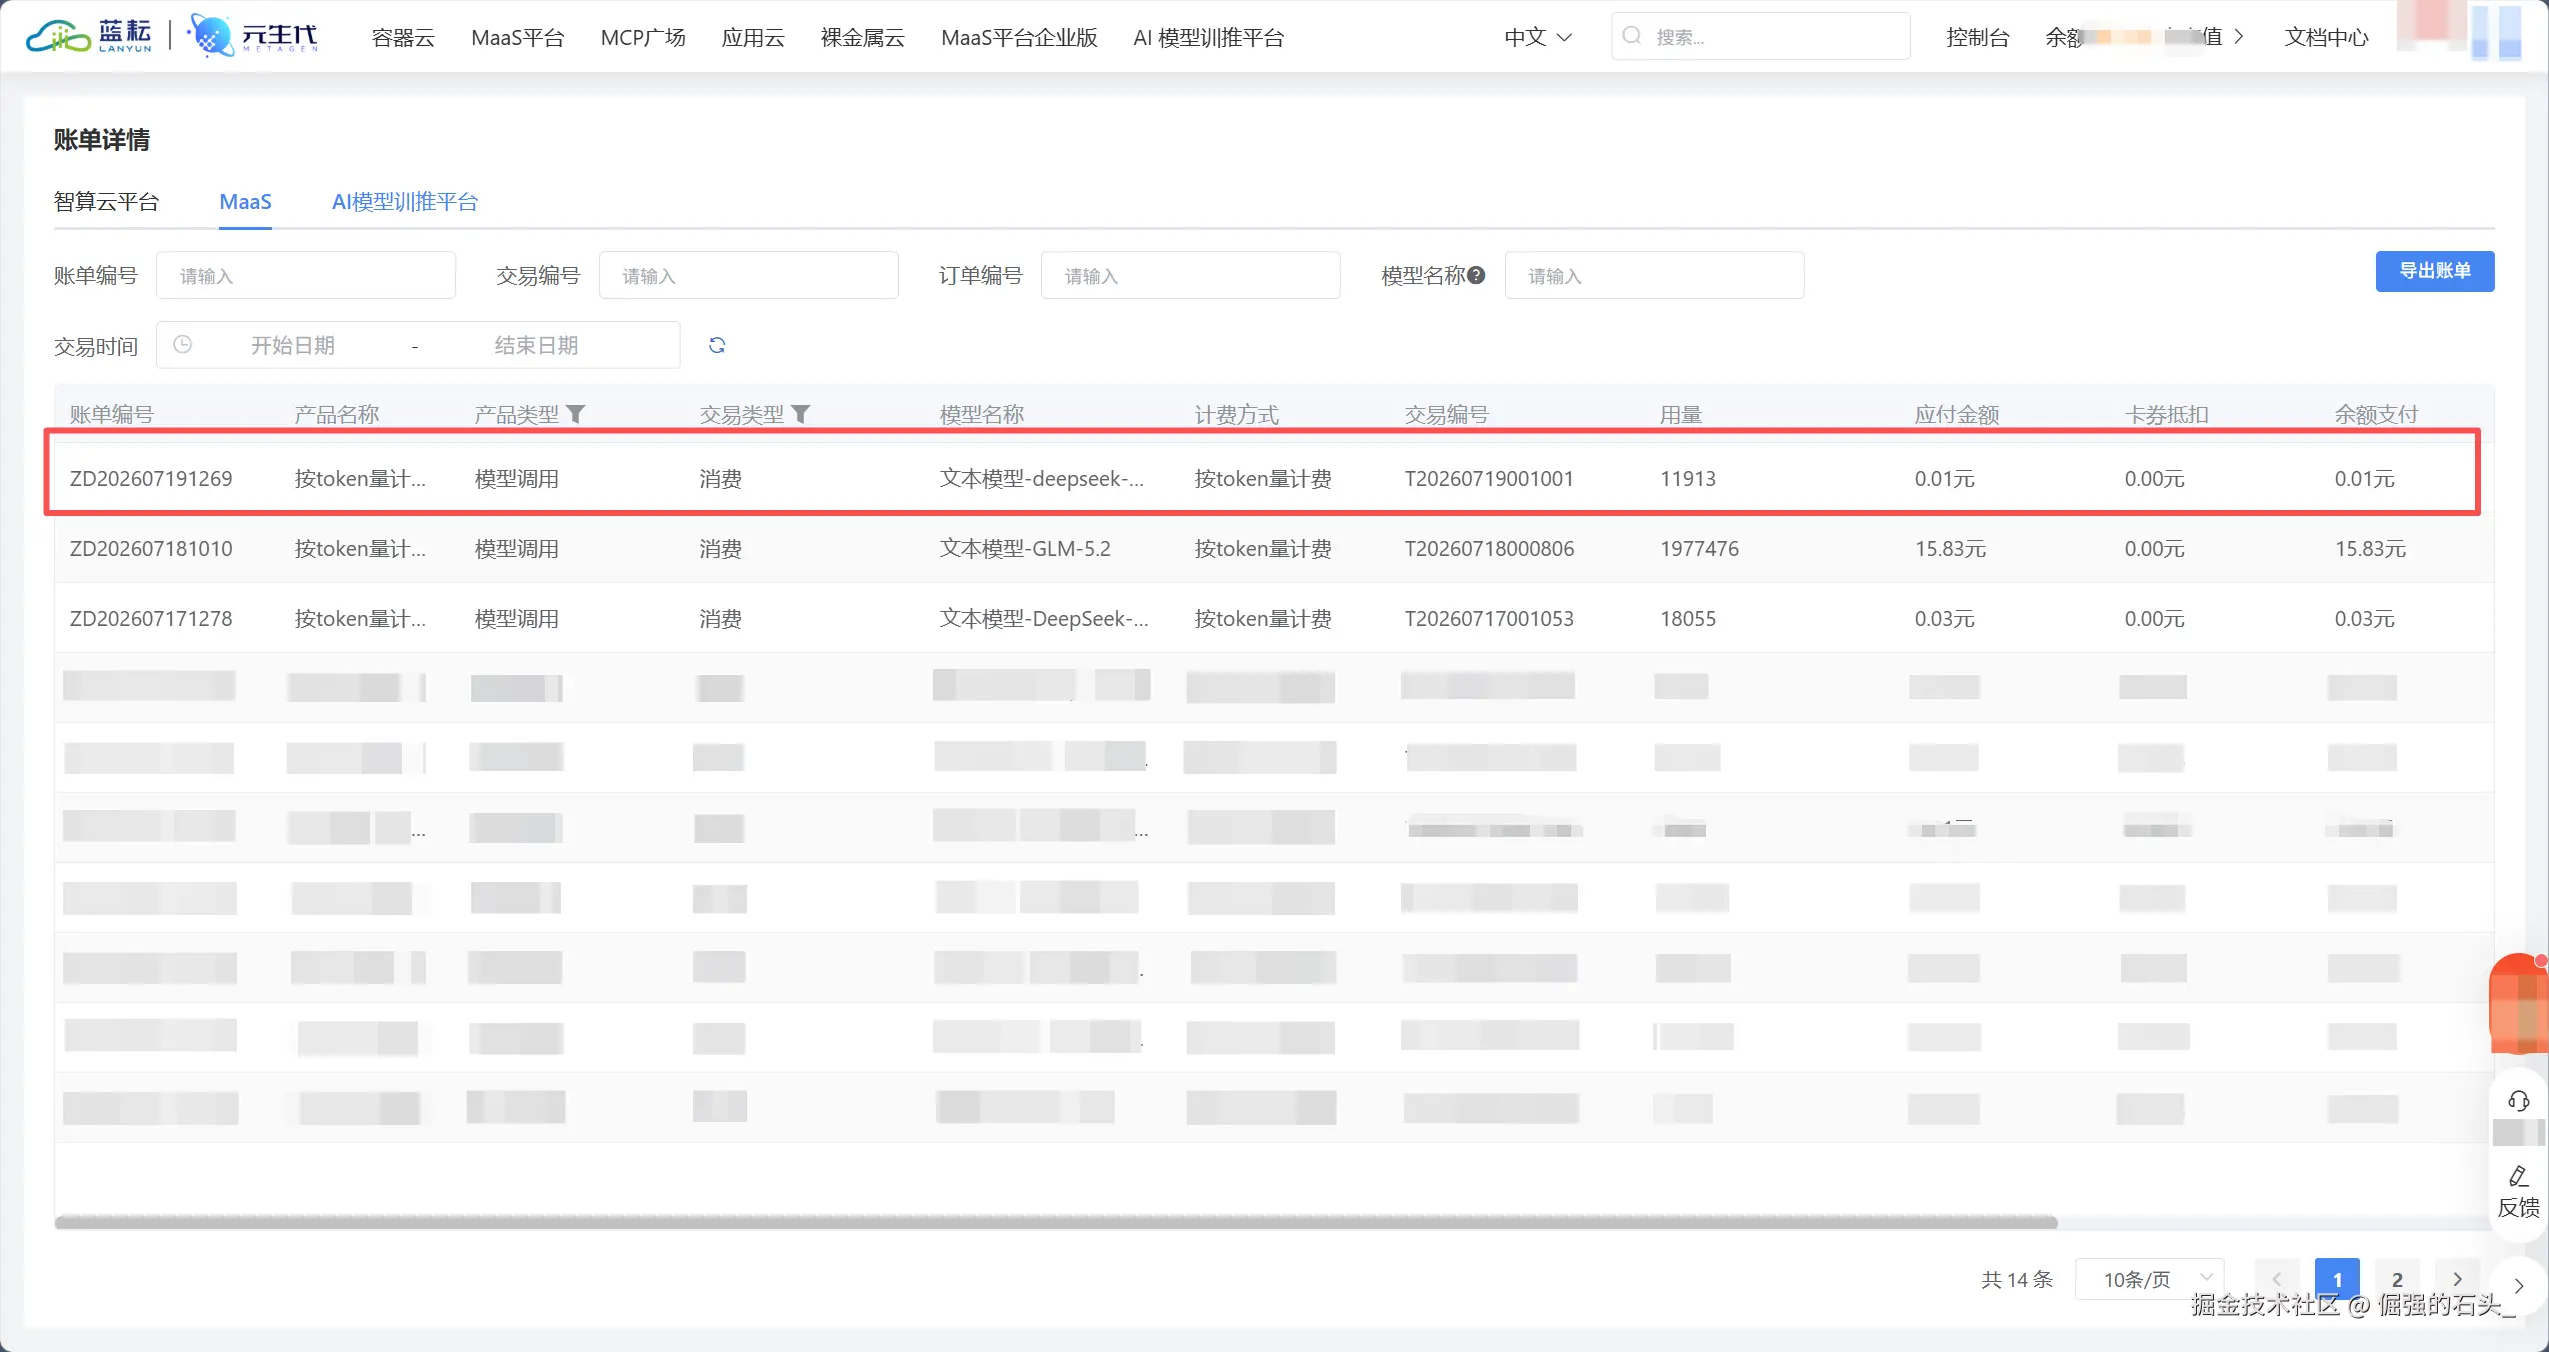Image resolution: width=2549 pixels, height=1352 pixels.
Task: Click the 开始日期 start date field
Action: click(293, 345)
